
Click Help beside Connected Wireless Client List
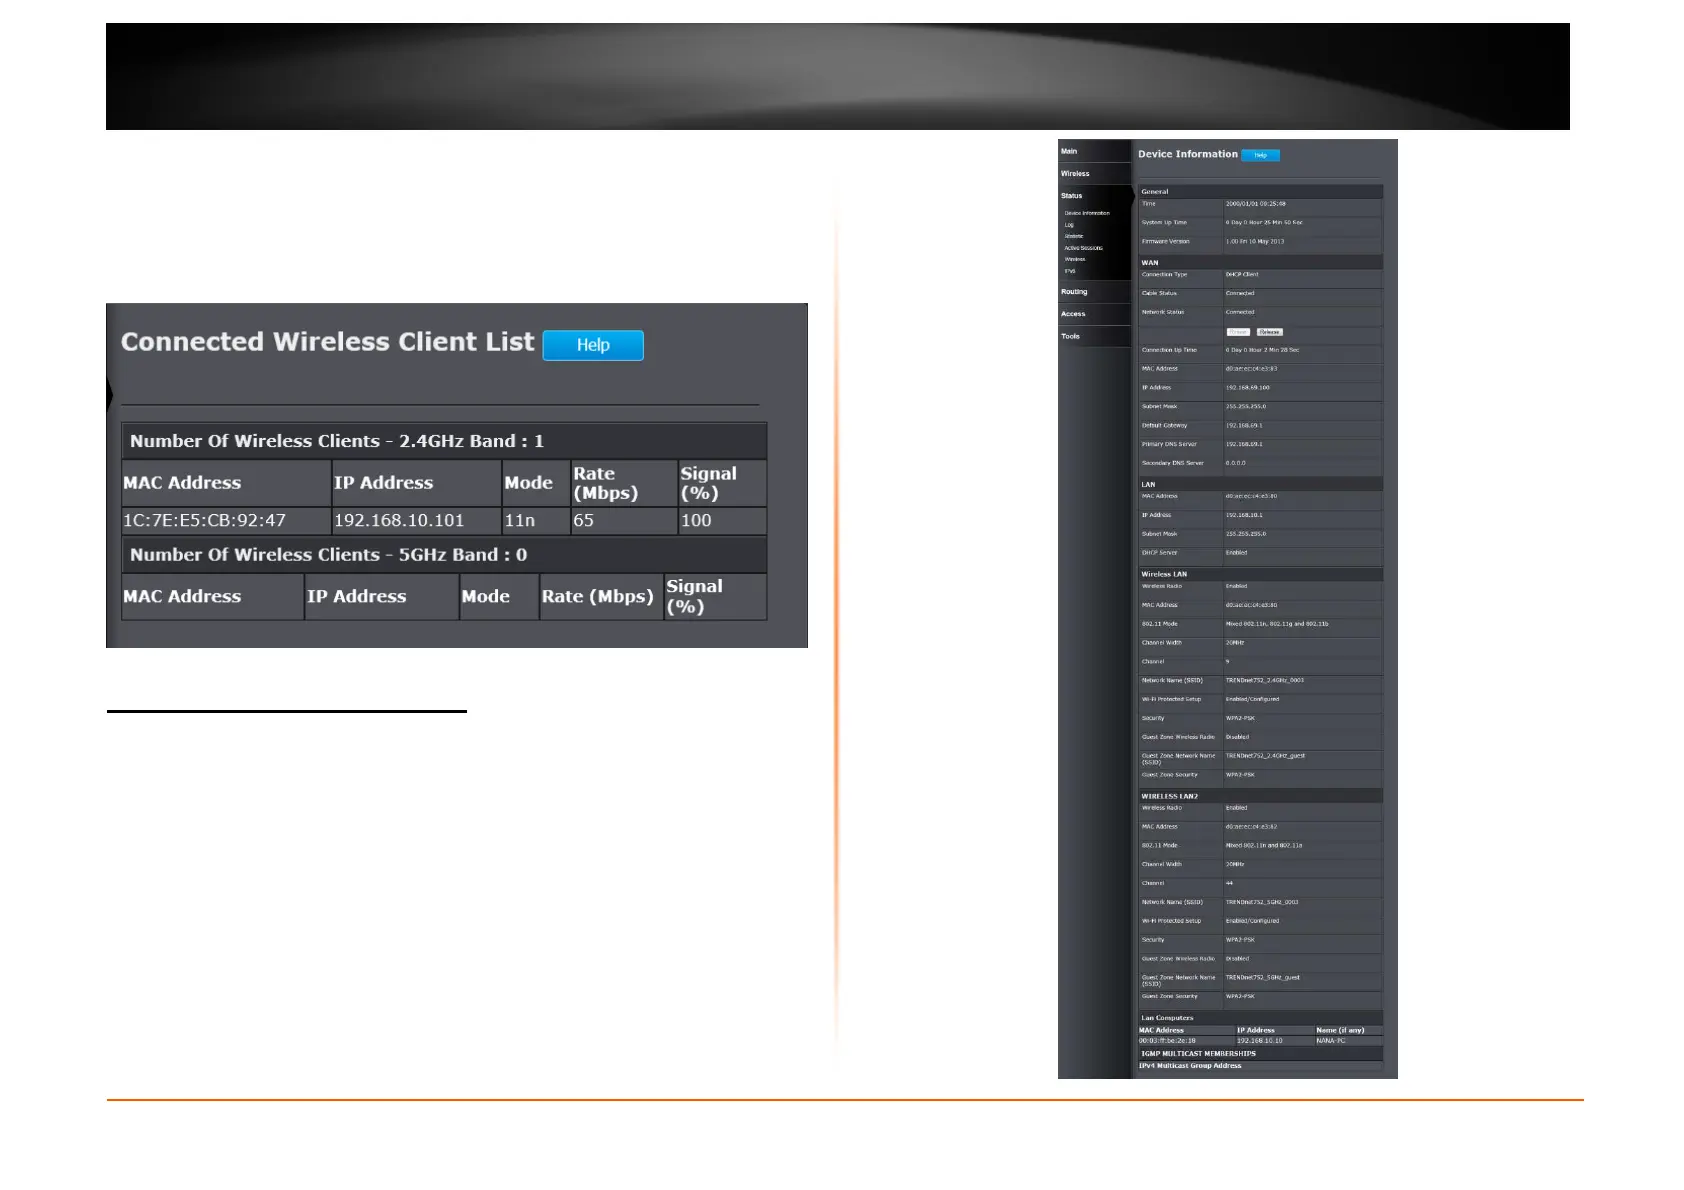(593, 345)
